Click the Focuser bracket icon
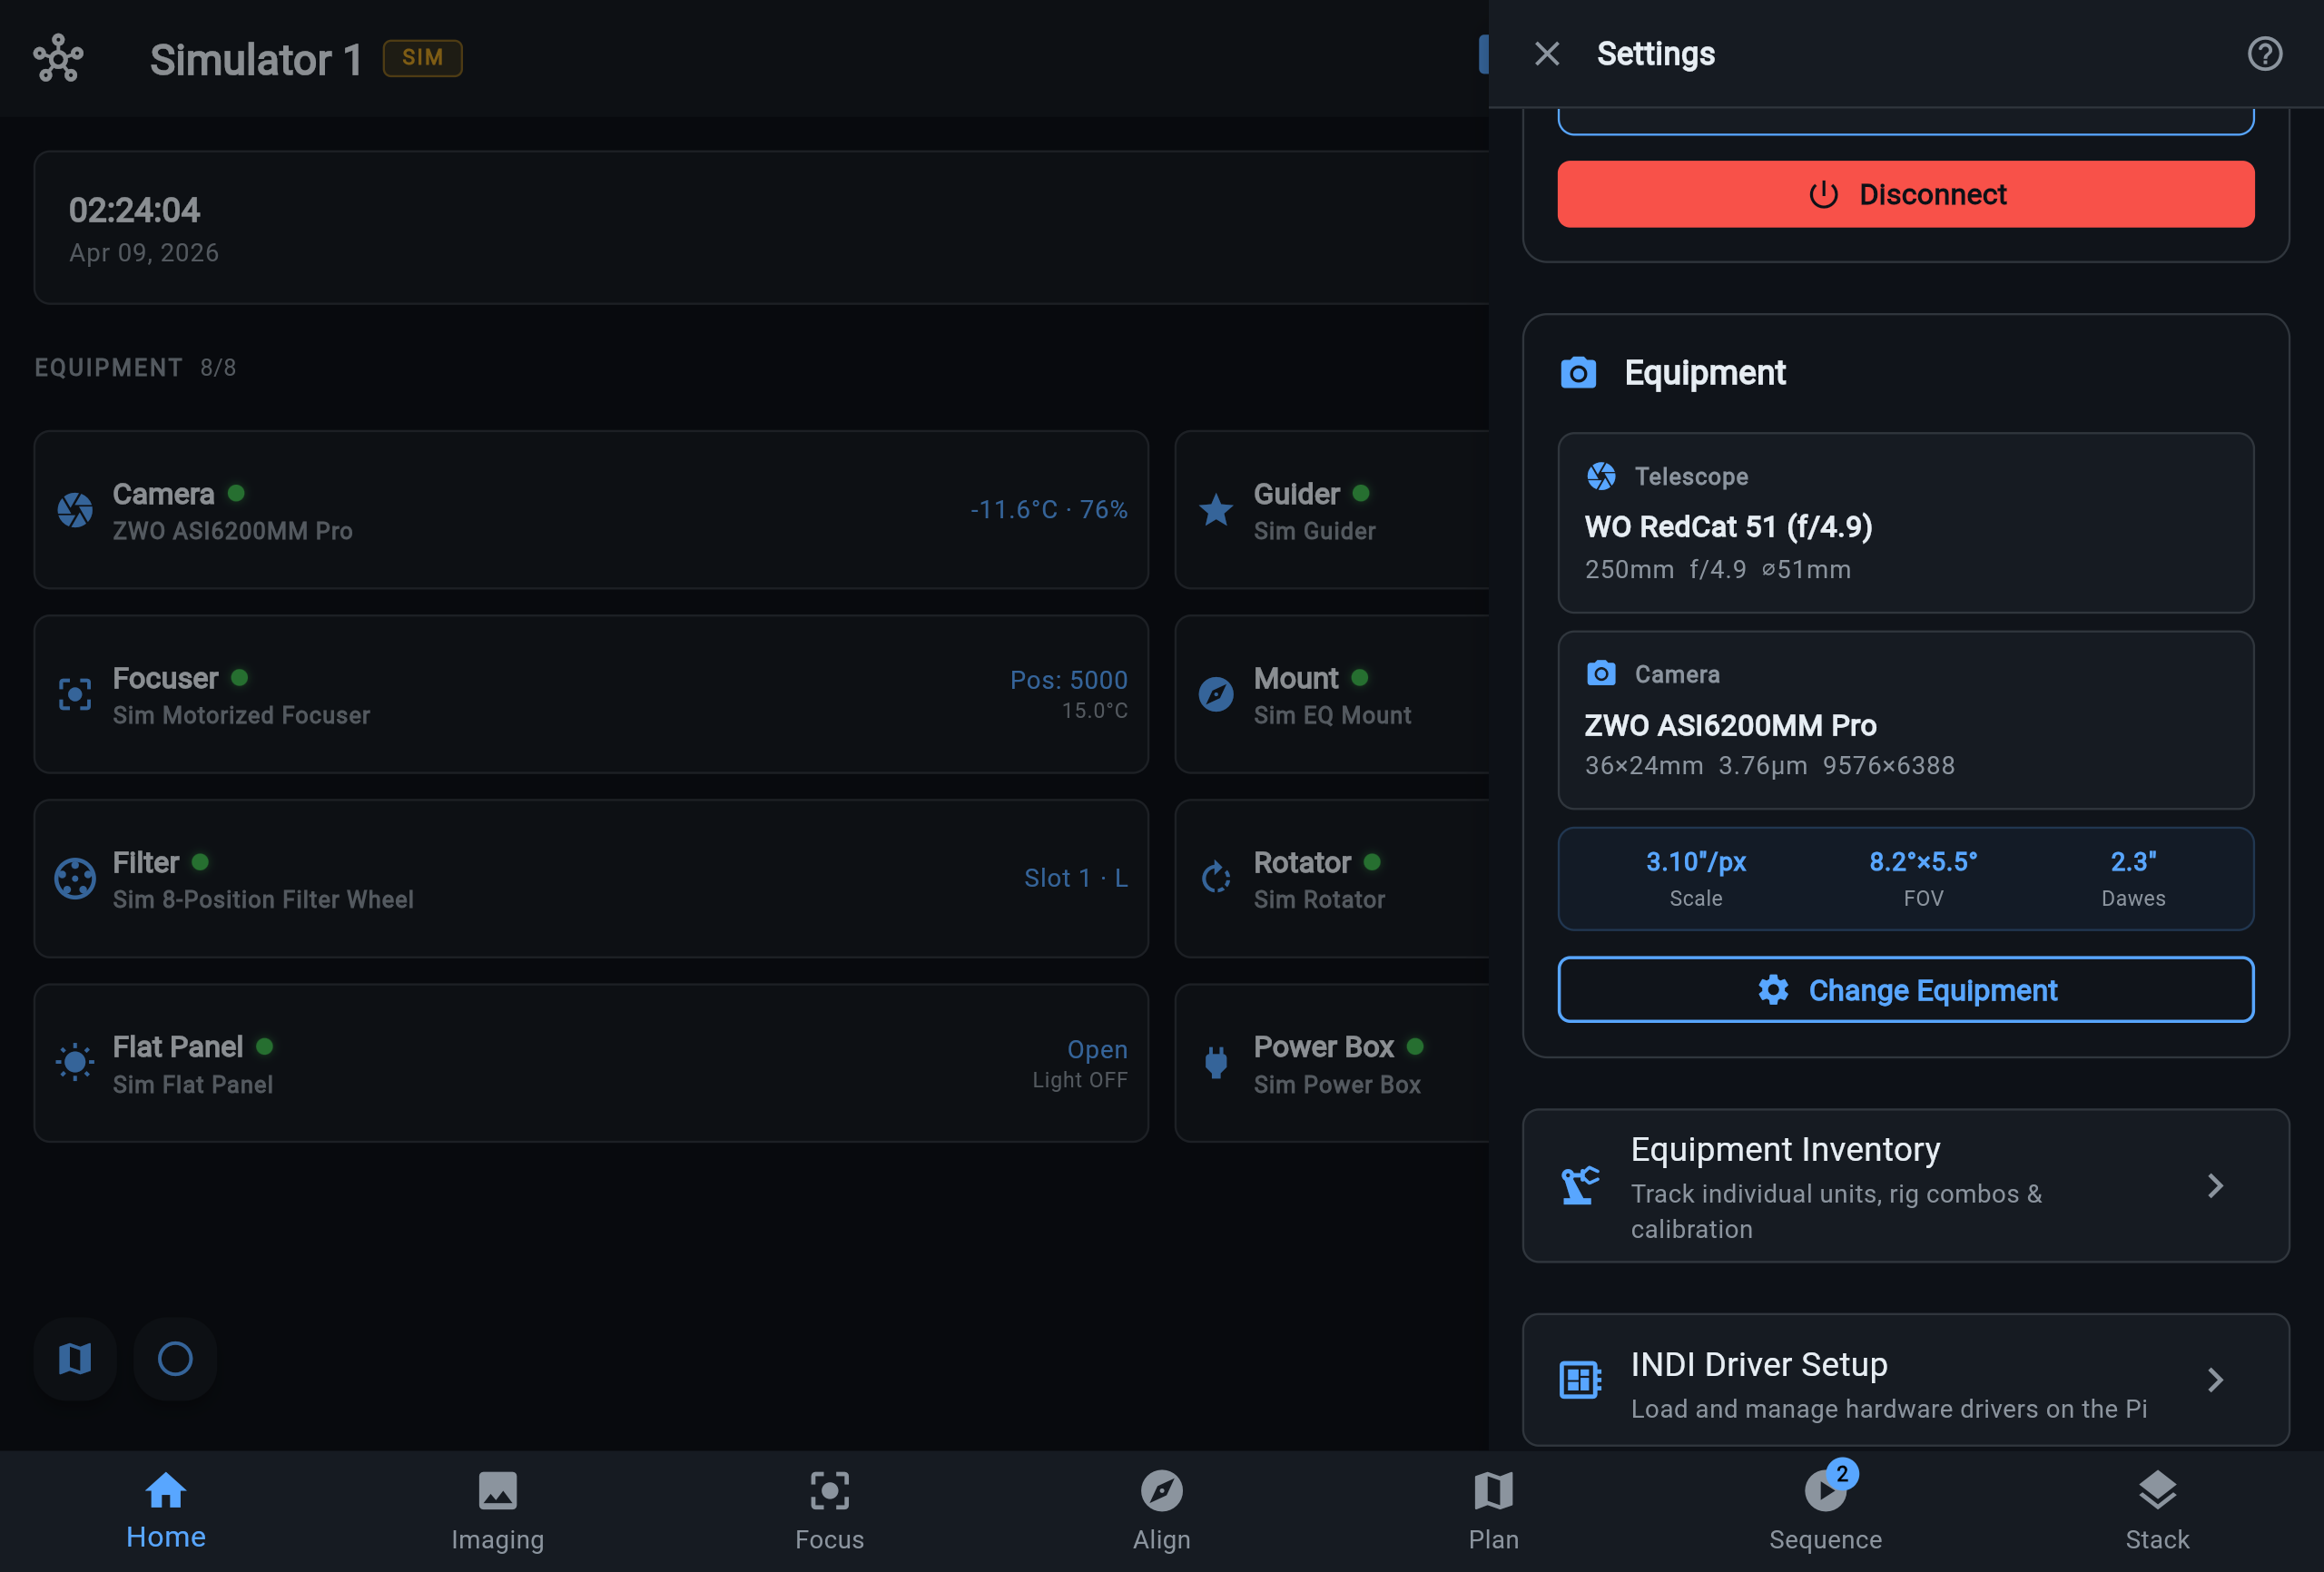Image resolution: width=2324 pixels, height=1572 pixels. click(75, 694)
